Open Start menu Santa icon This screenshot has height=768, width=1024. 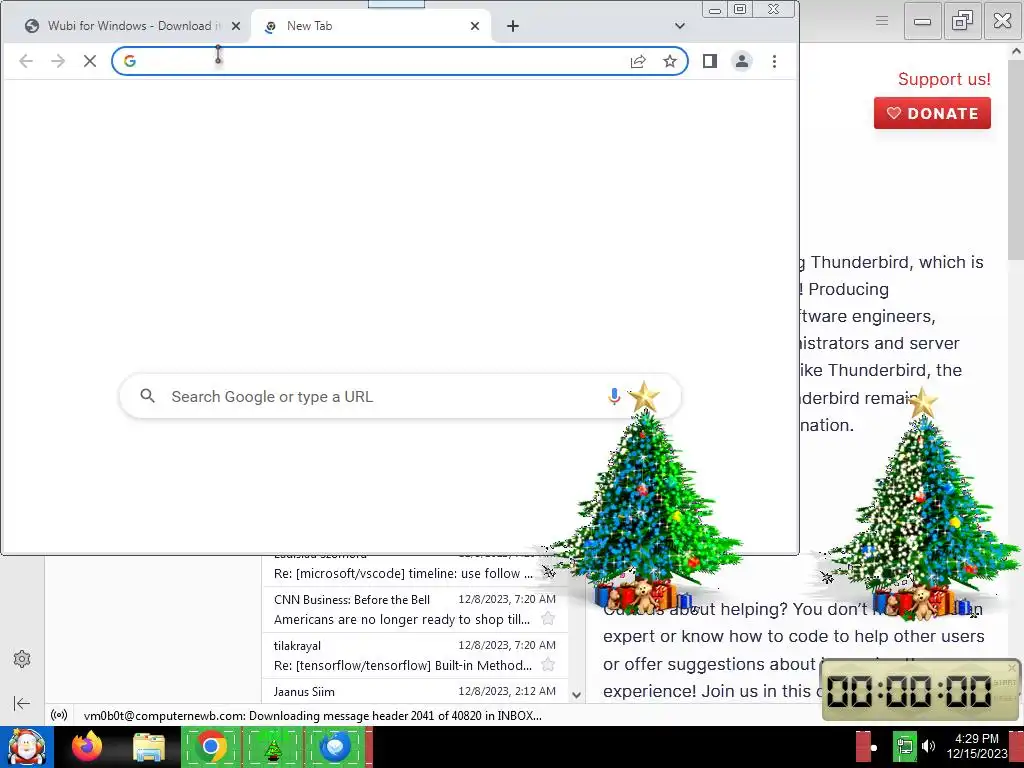click(x=26, y=747)
